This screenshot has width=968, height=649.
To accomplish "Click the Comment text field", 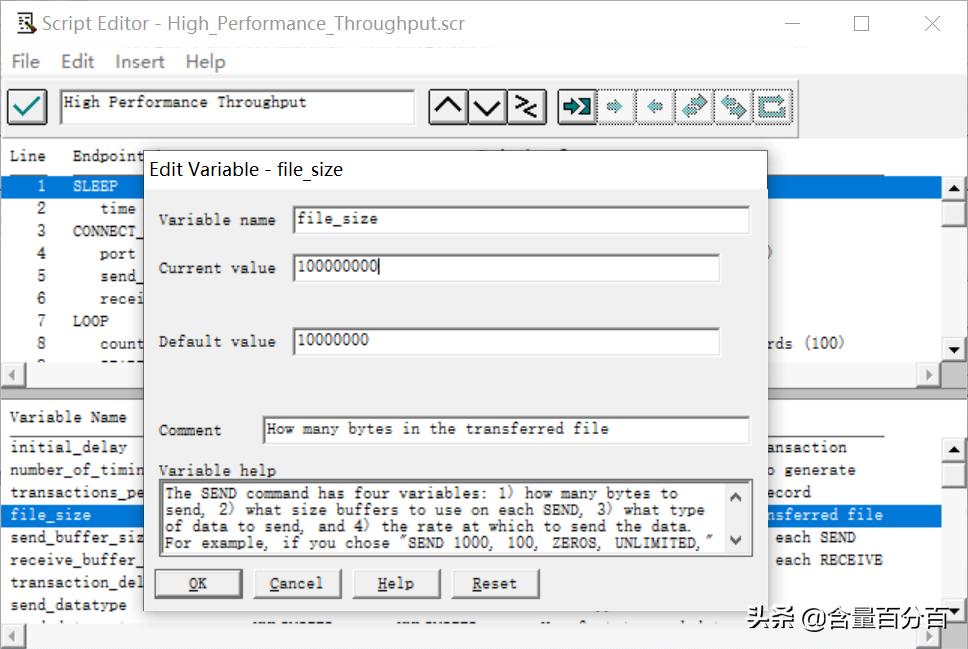I will (x=506, y=430).
